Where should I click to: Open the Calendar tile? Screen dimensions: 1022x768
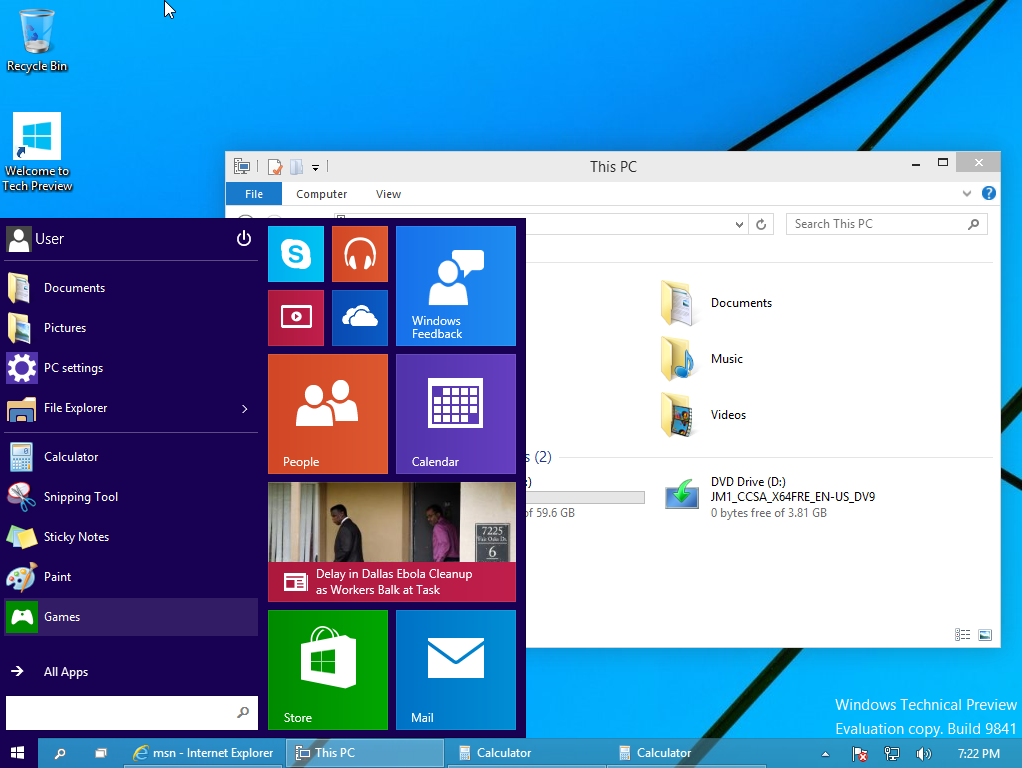pyautogui.click(x=456, y=414)
